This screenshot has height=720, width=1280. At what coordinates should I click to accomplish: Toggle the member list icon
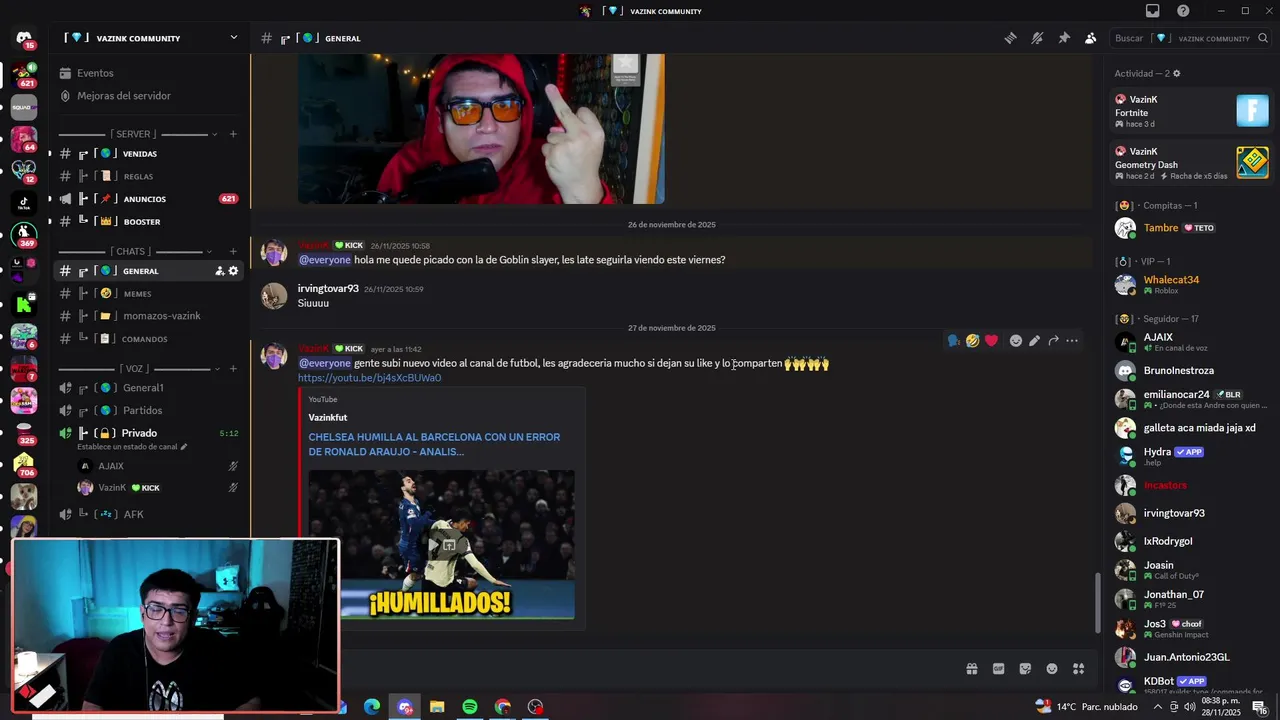[x=1090, y=38]
